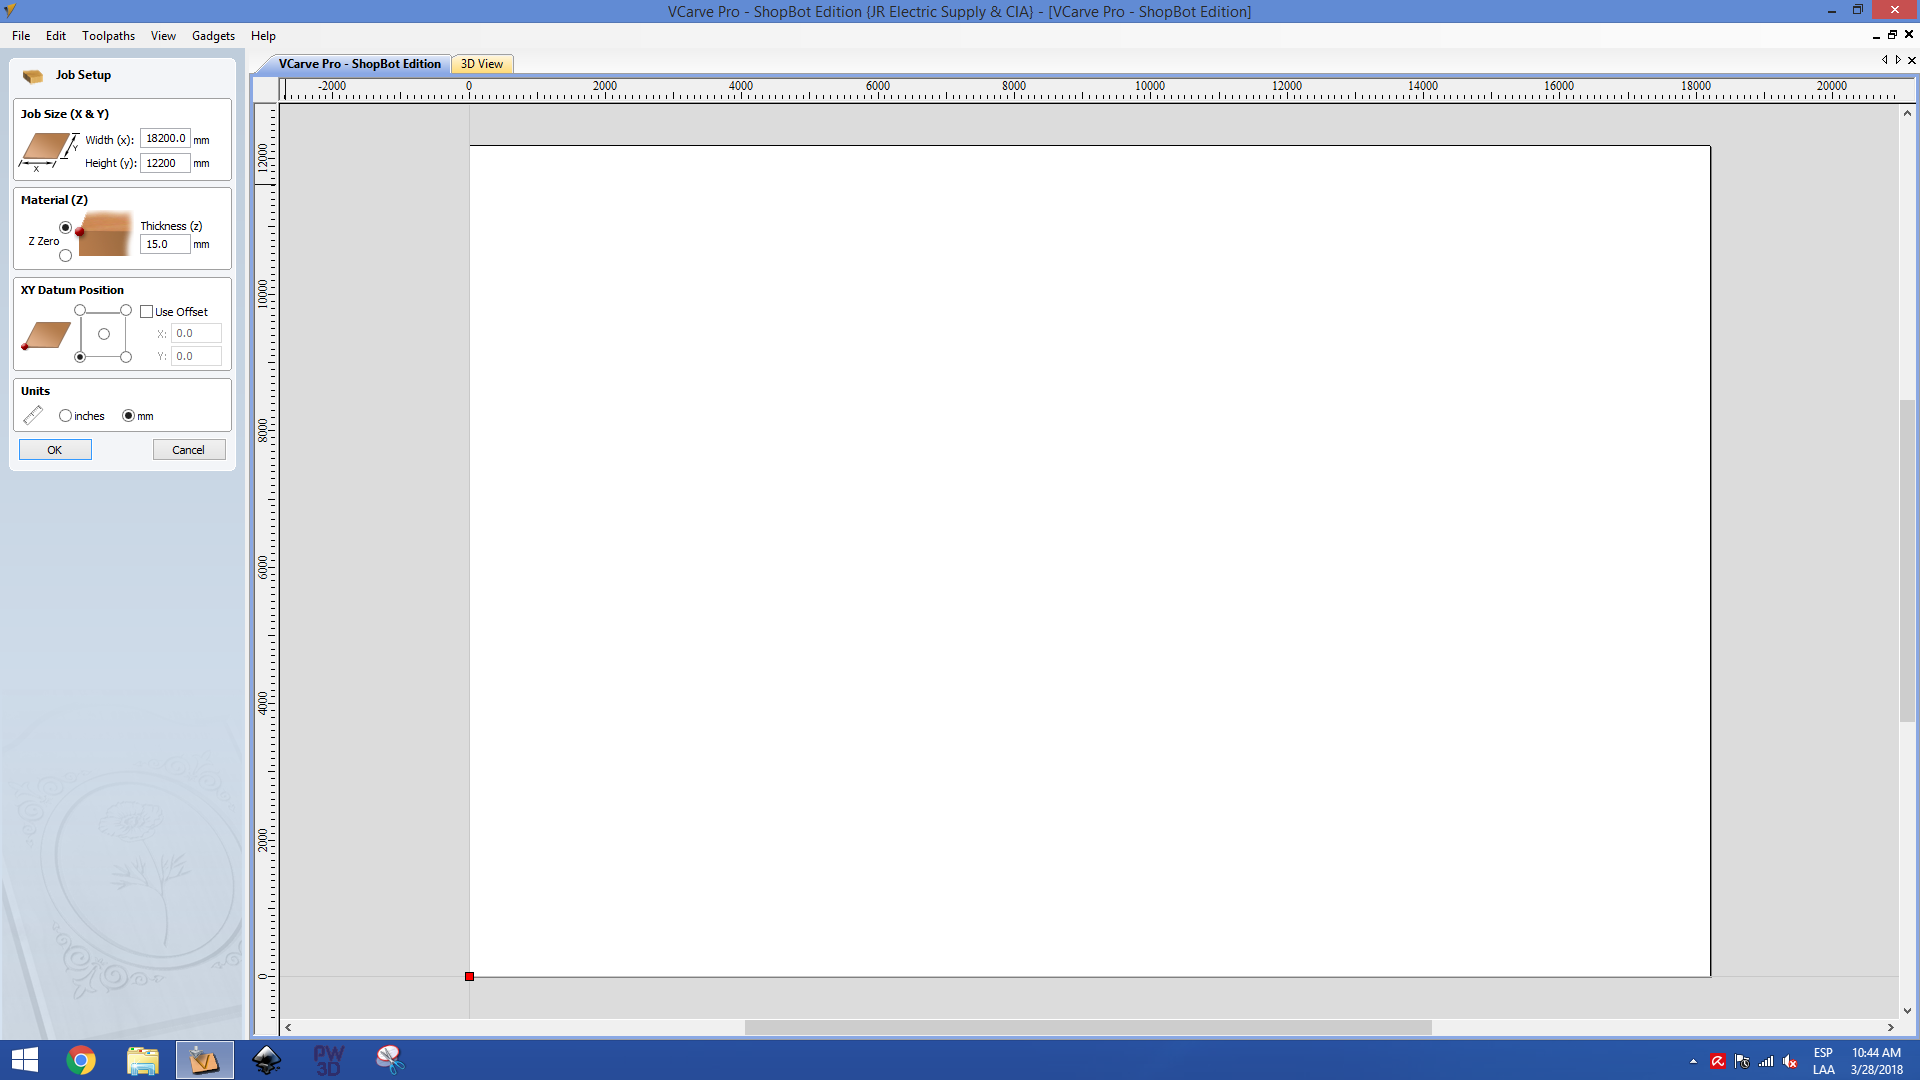Select inches units
This screenshot has height=1080, width=1920.
66,416
